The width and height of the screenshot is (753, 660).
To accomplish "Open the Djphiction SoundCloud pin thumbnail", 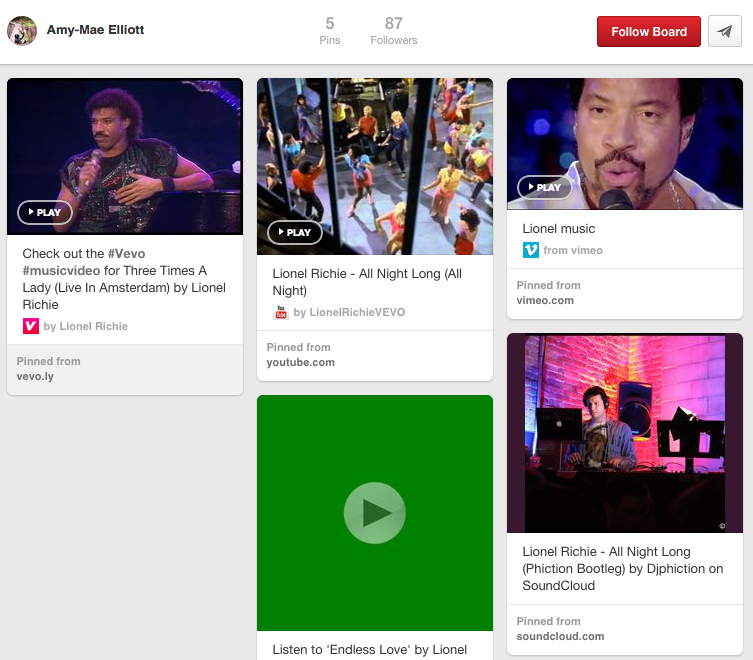I will pyautogui.click(x=625, y=433).
